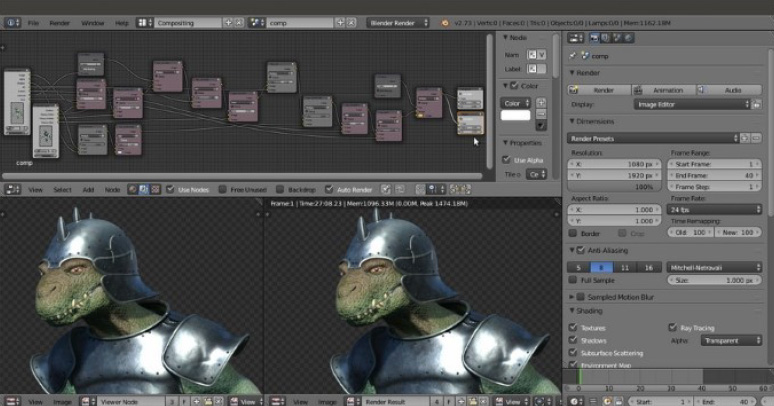Click the white node color swatch
The image size is (774, 406).
515,115
